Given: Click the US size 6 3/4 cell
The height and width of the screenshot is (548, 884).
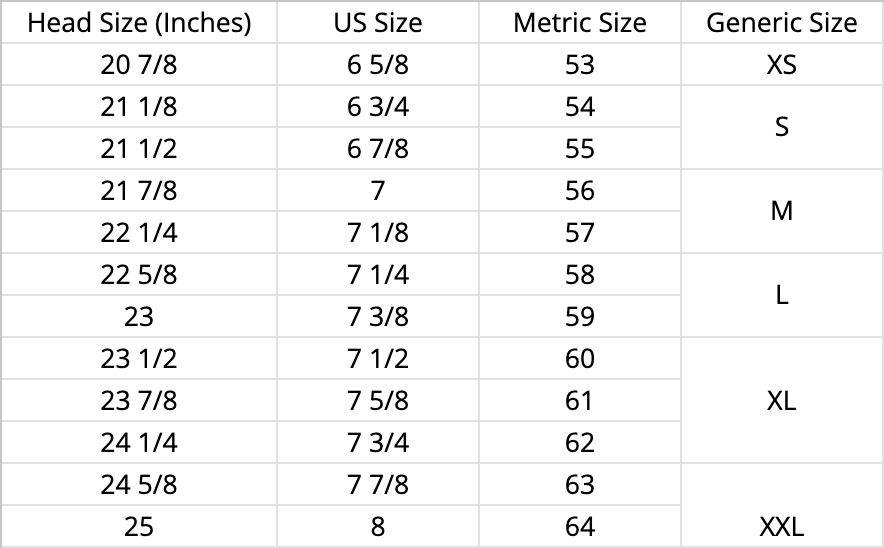Looking at the screenshot, I should click(378, 107).
